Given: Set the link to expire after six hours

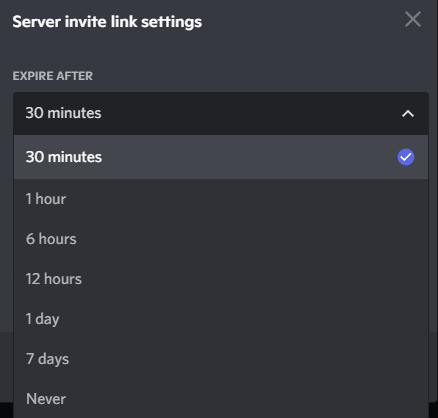Looking at the screenshot, I should [221, 239].
